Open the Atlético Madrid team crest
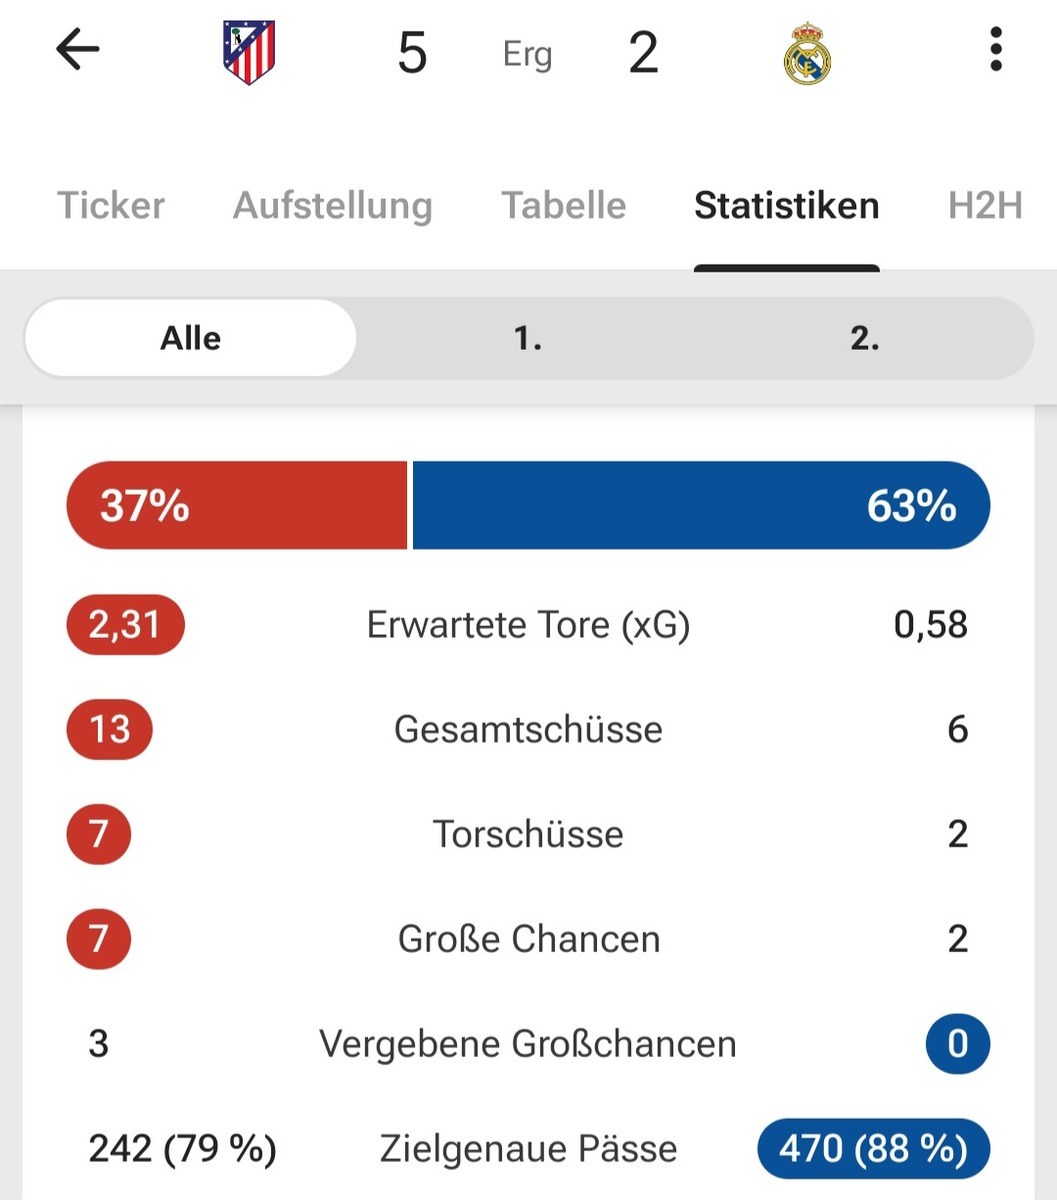 pos(249,52)
